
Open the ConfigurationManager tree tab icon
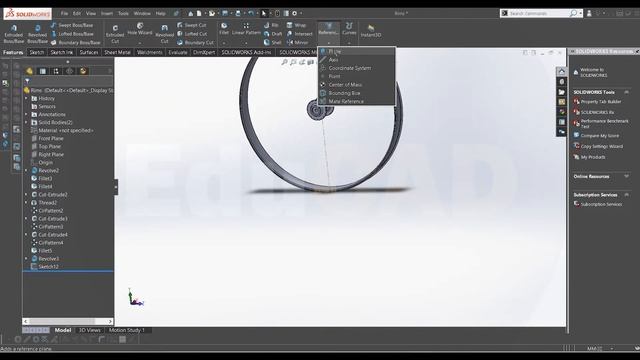[x=56, y=71]
